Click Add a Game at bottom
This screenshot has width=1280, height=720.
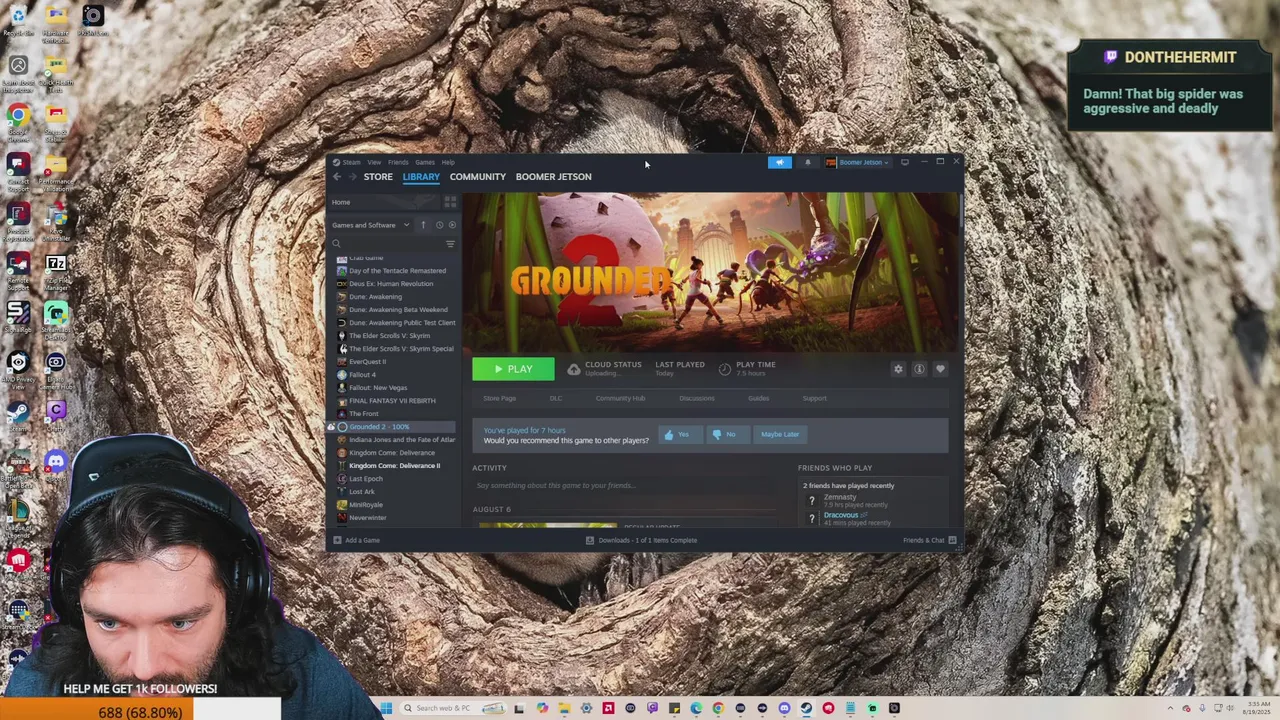tap(356, 540)
